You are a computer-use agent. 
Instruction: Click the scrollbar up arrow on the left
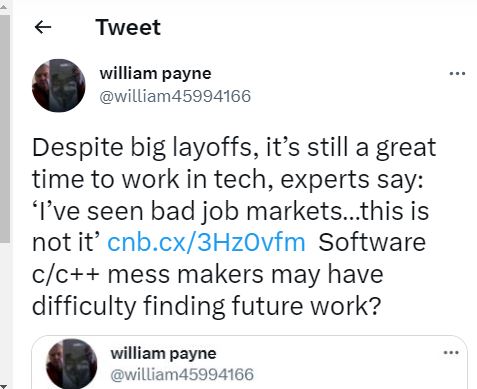point(4,3)
